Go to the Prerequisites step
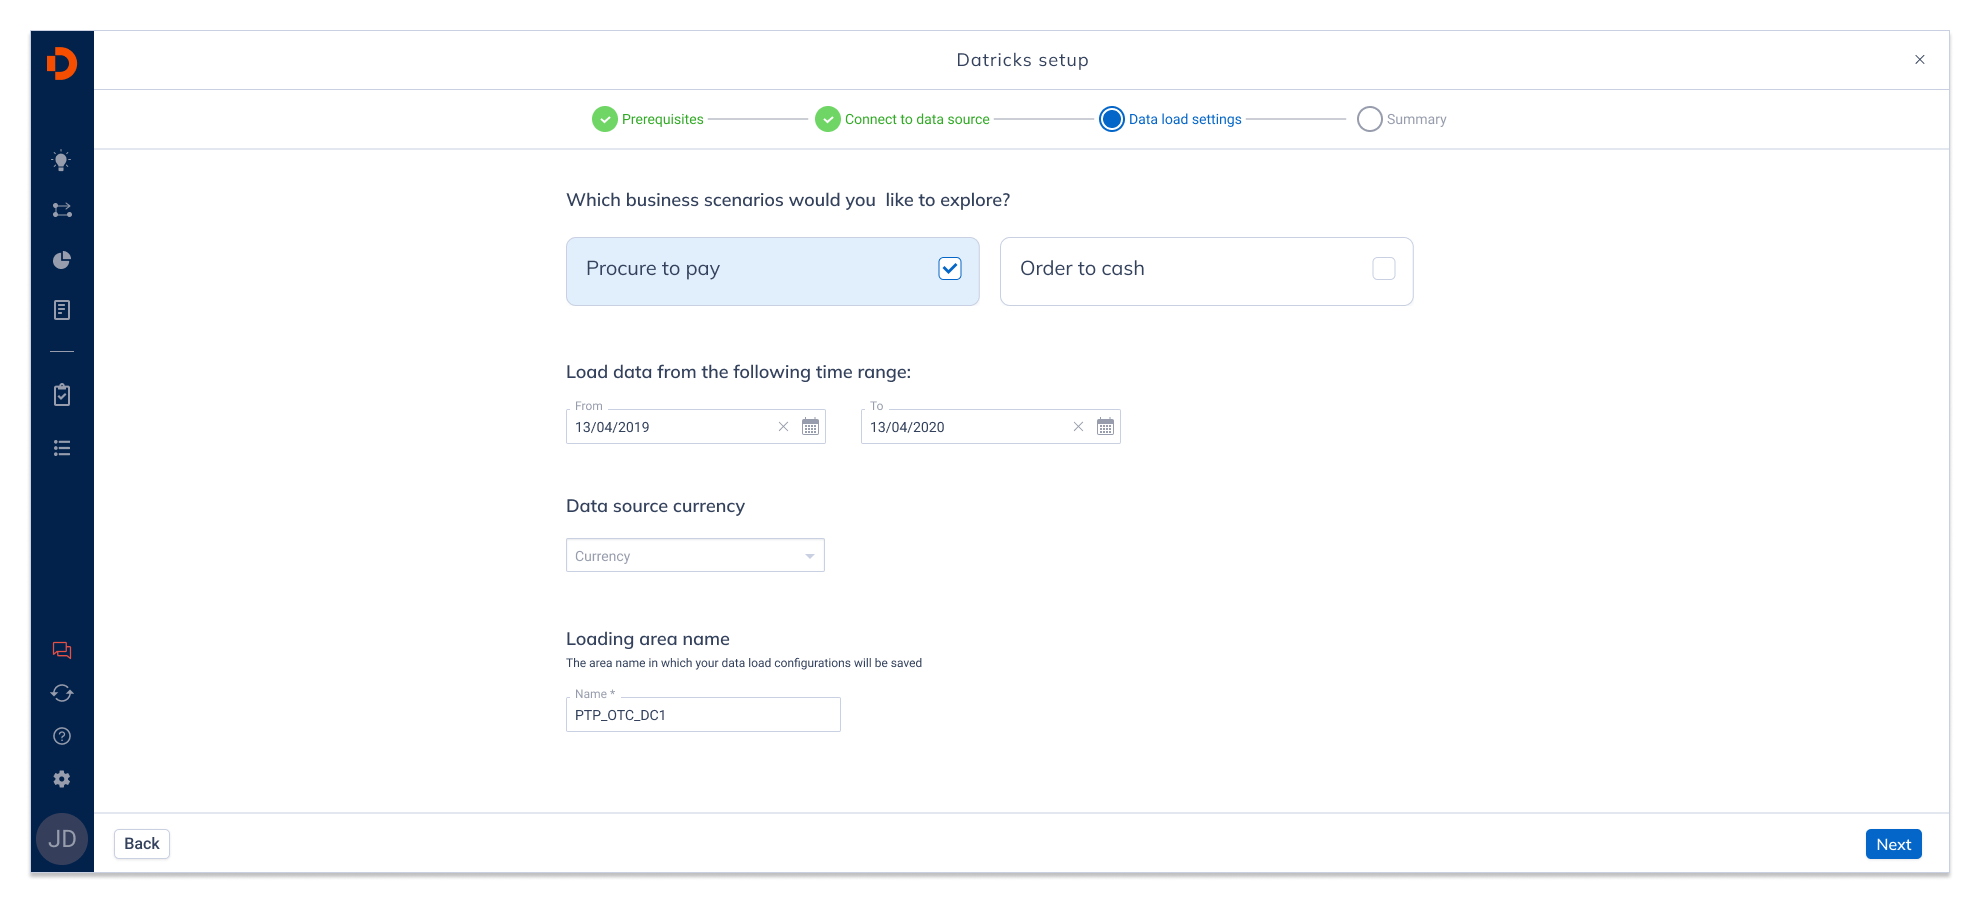The image size is (1980, 903). coord(648,119)
